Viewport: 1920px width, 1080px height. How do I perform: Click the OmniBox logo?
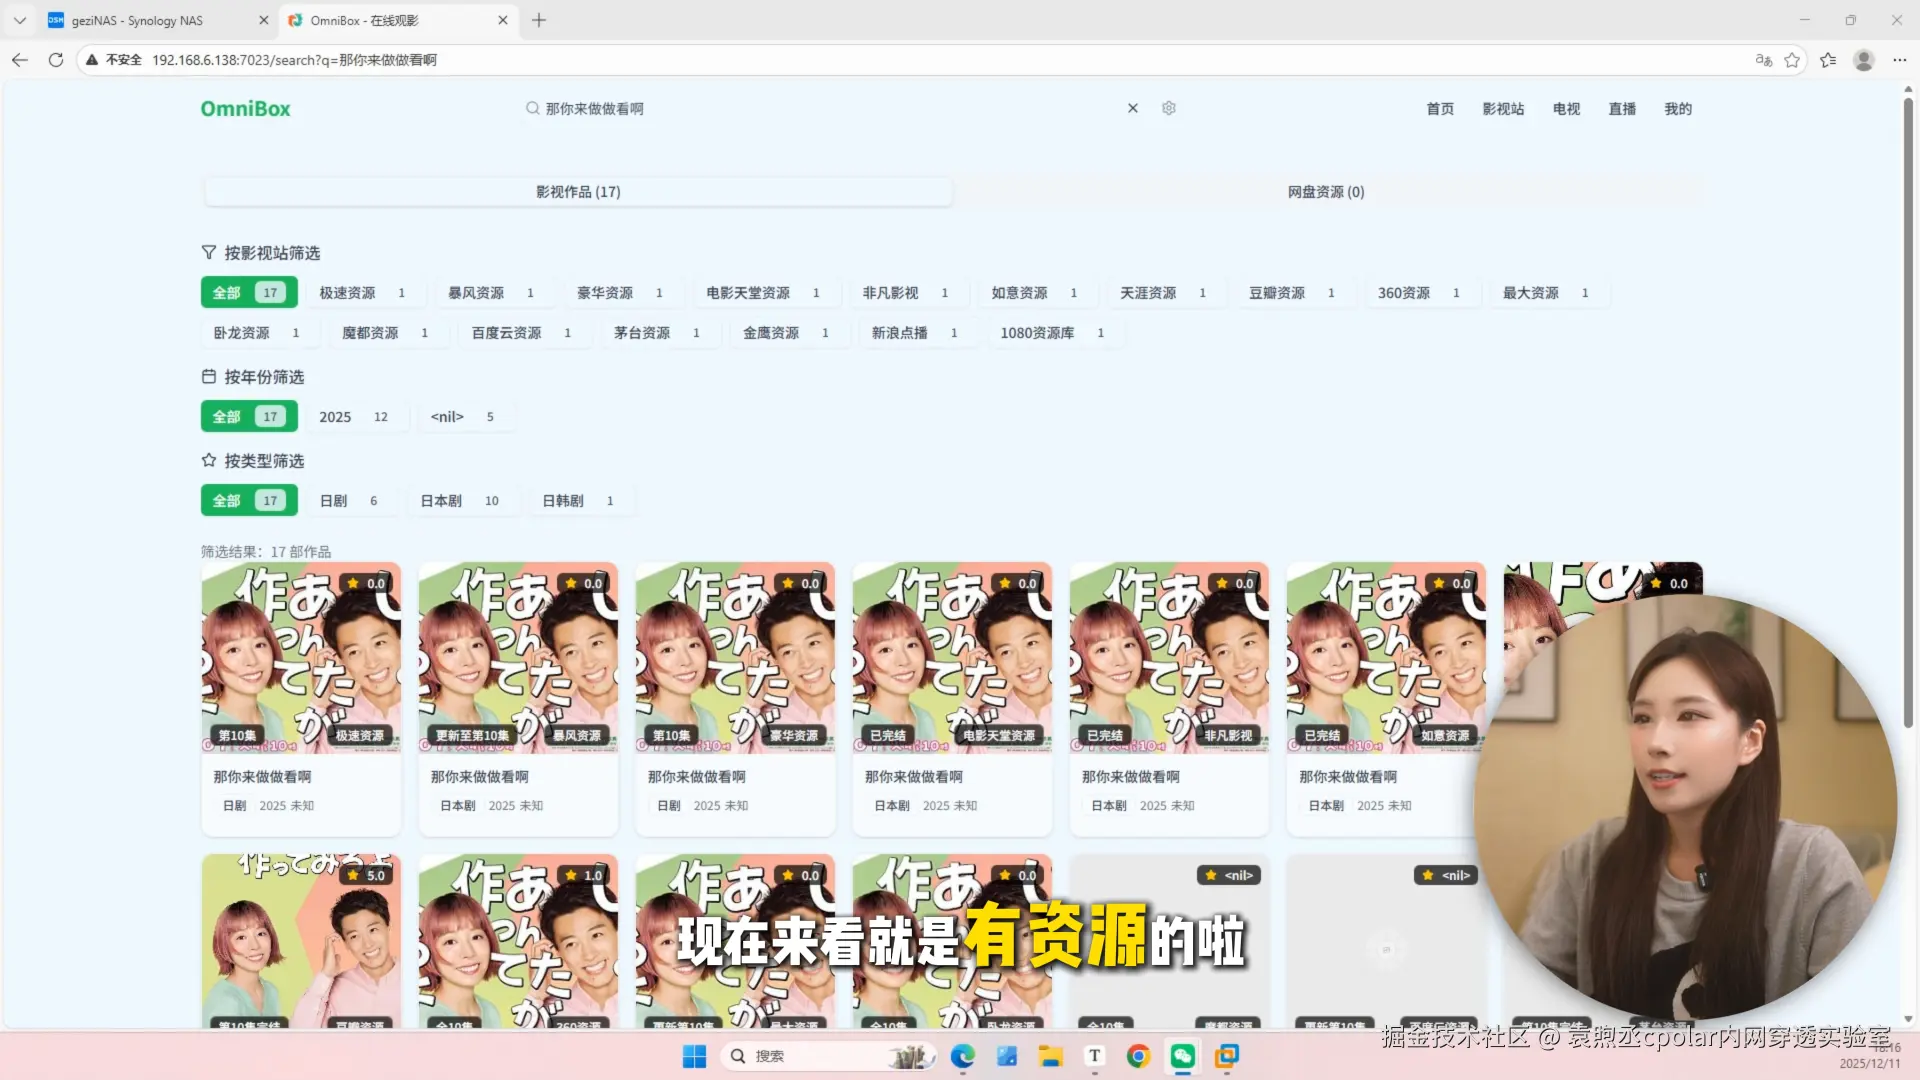(x=245, y=109)
